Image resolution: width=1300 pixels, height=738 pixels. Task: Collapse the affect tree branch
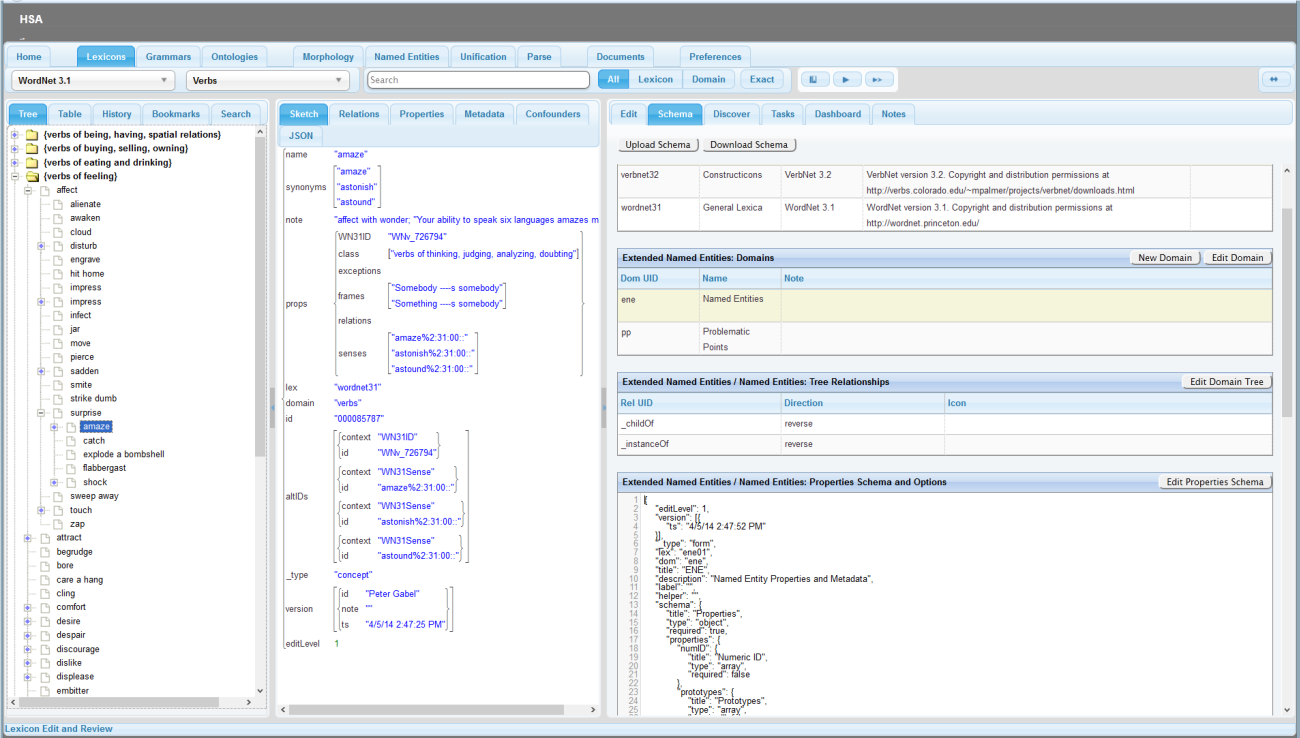(x=28, y=189)
